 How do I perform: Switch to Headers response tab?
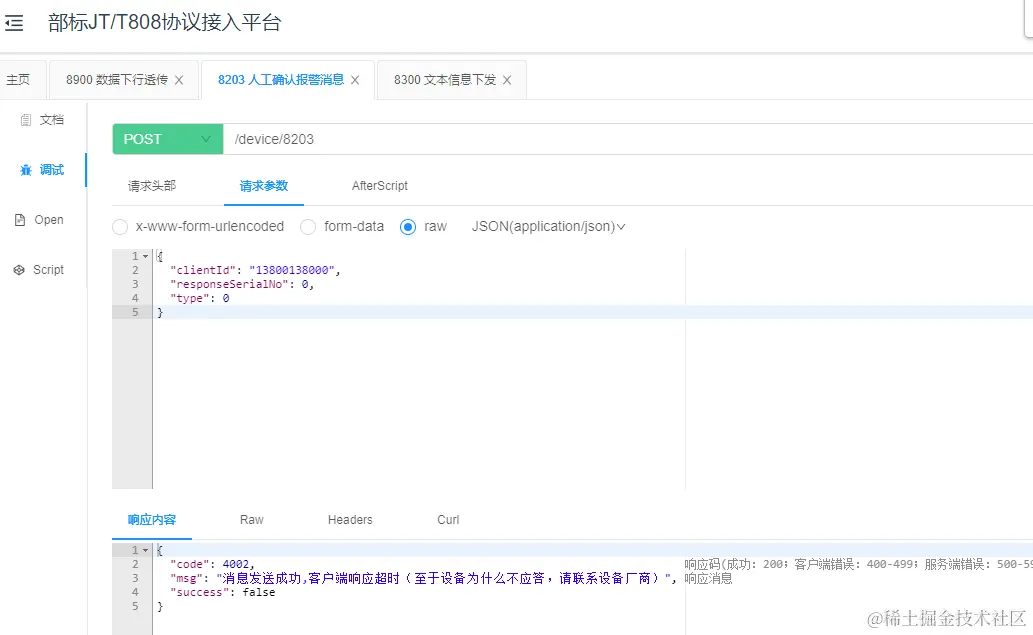(x=350, y=520)
